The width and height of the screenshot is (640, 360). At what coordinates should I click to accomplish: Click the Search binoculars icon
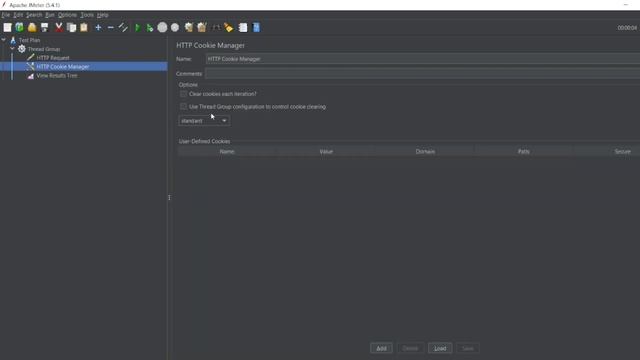coord(216,27)
